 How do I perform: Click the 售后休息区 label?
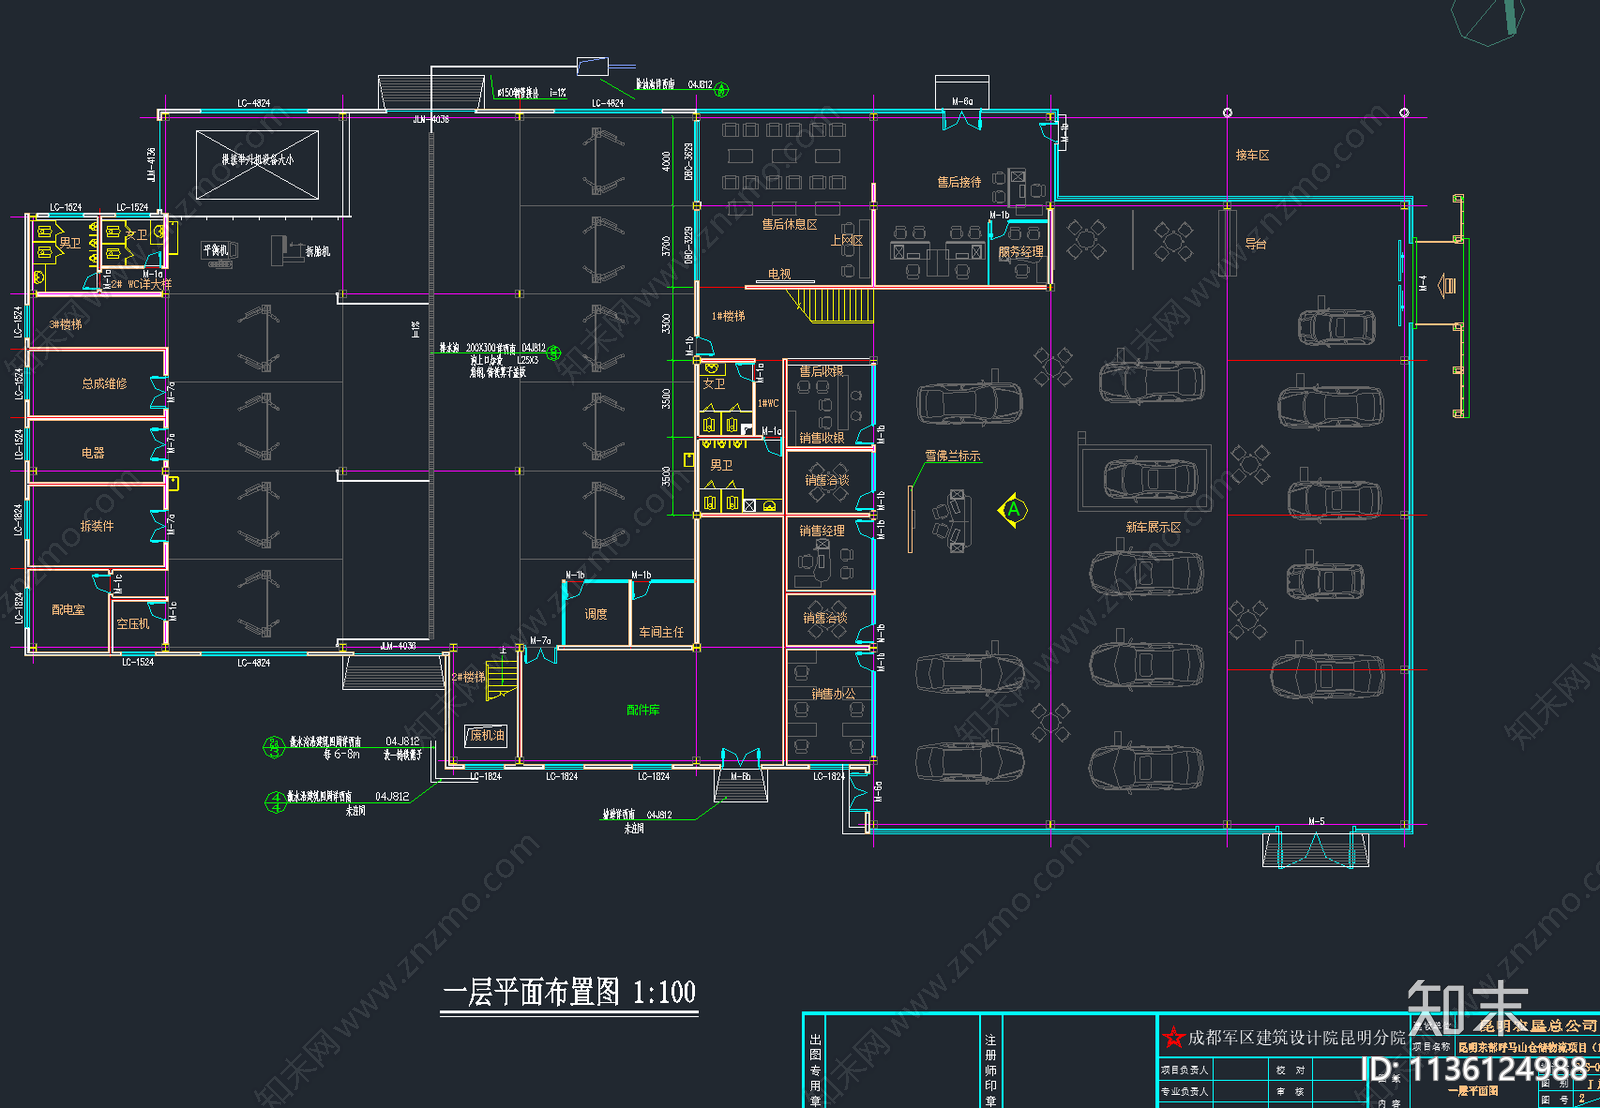[789, 224]
